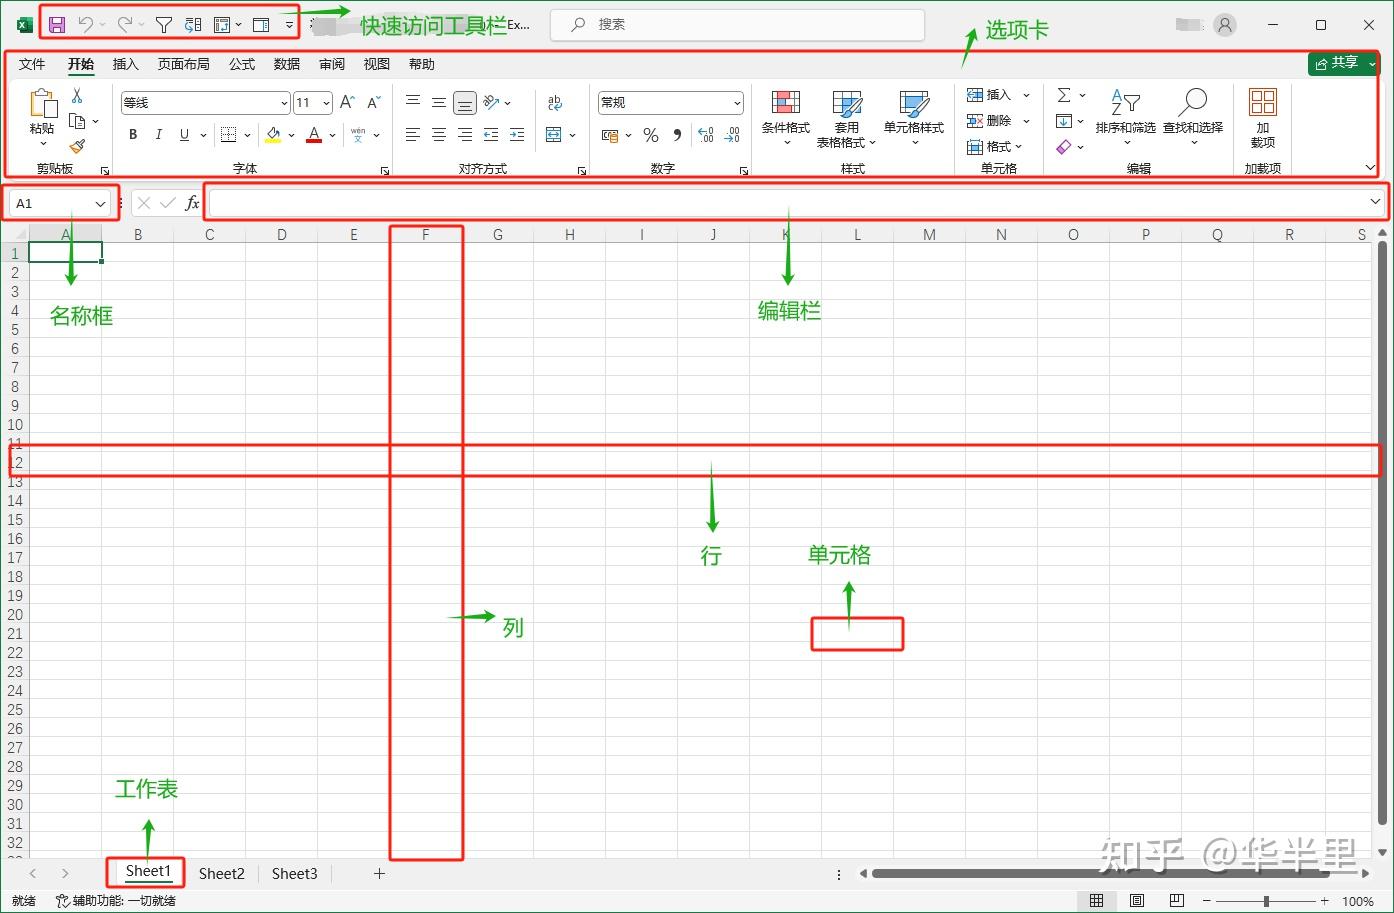The width and height of the screenshot is (1394, 913).
Task: Click the insert function fx icon
Action: click(x=192, y=203)
